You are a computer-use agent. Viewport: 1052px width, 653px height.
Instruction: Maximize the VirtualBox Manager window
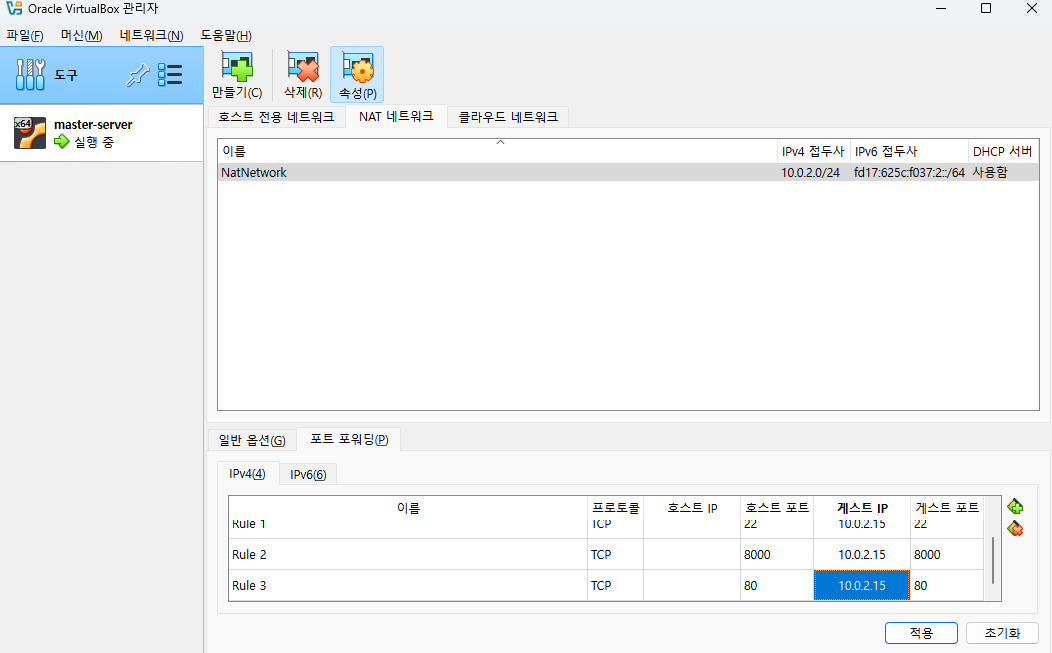(x=986, y=9)
